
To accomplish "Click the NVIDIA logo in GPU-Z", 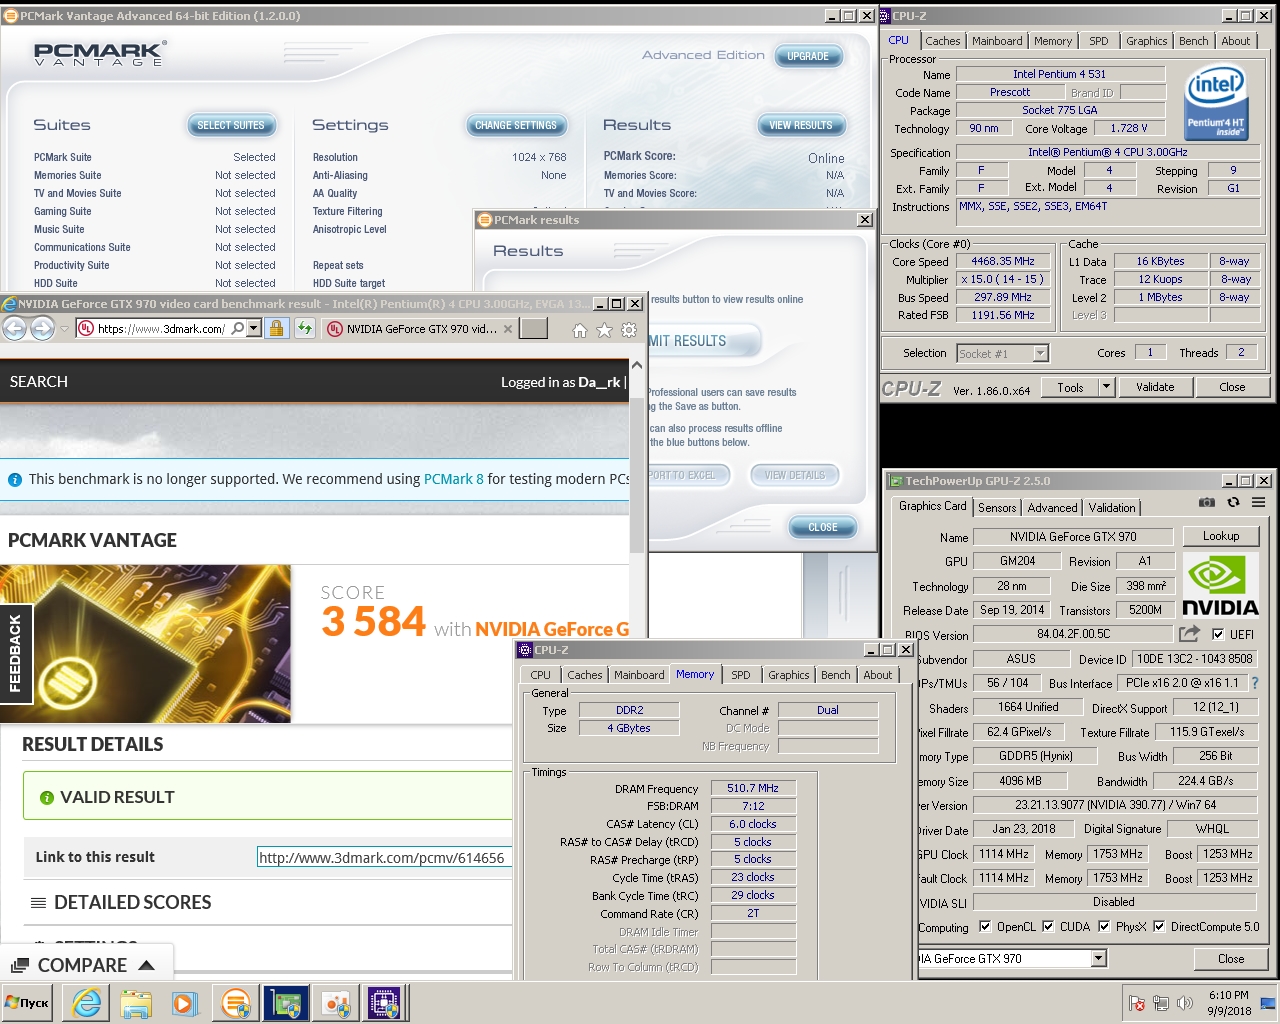I will coord(1220,586).
